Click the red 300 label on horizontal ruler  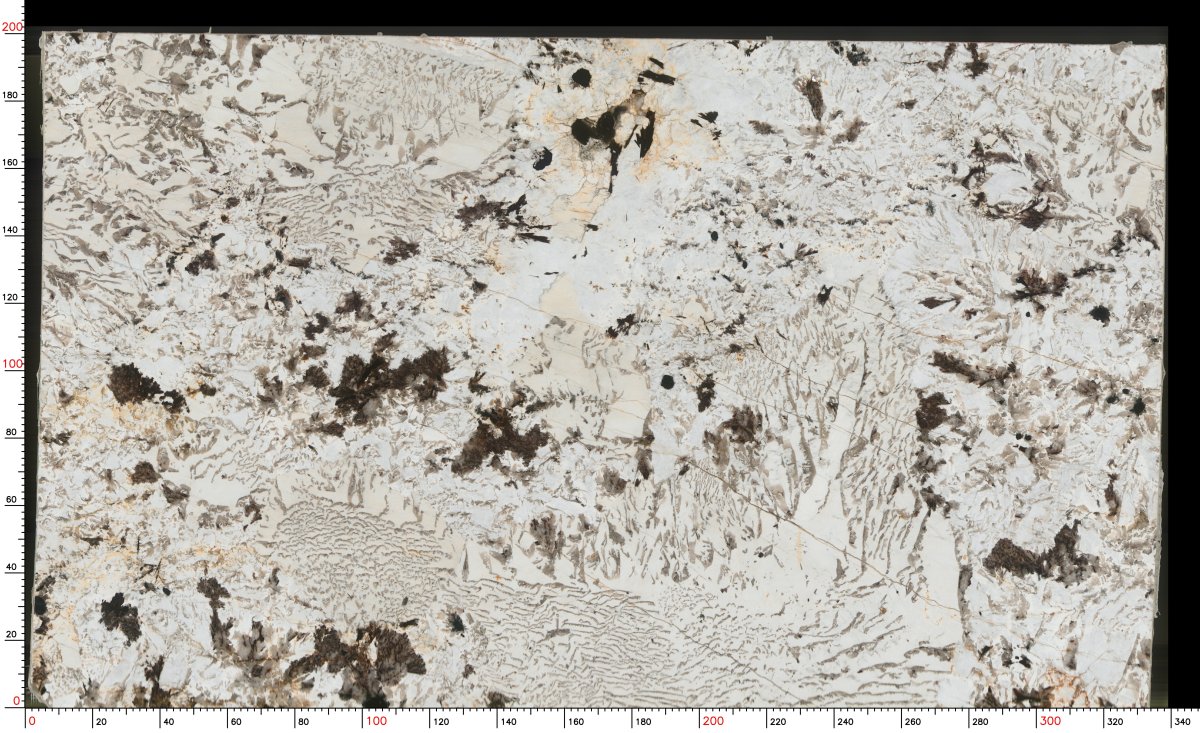[1050, 721]
